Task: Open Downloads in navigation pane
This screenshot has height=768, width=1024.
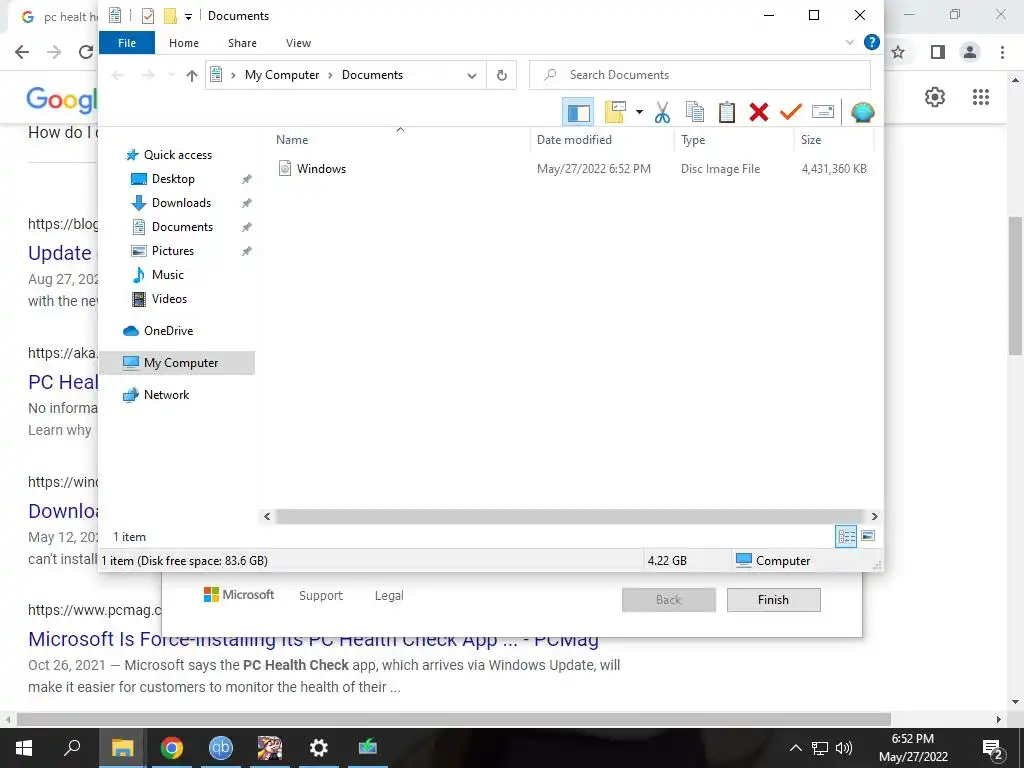Action: (181, 203)
